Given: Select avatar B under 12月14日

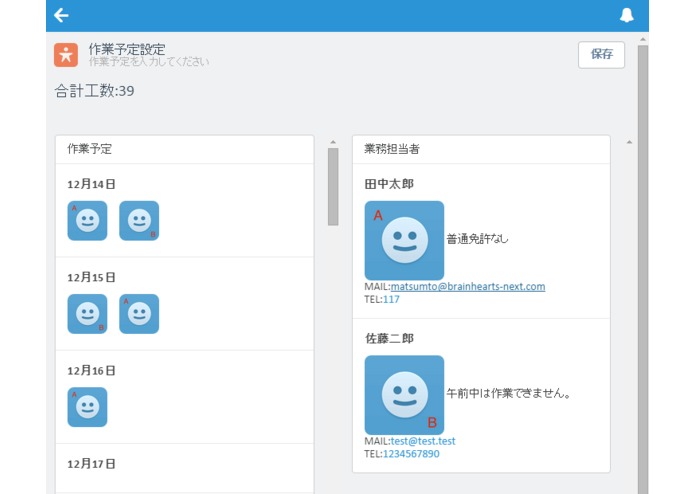Looking at the screenshot, I should (139, 221).
